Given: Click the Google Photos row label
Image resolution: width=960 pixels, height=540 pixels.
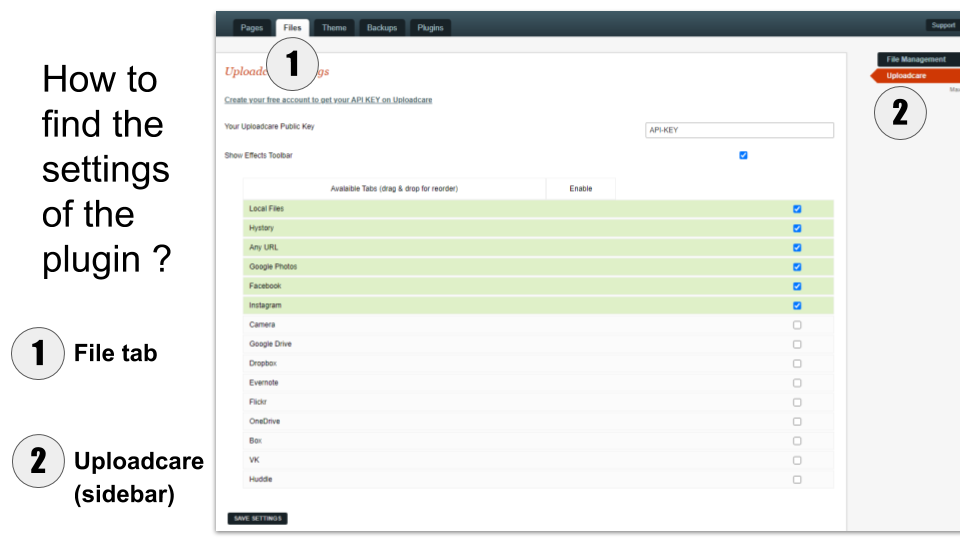Looking at the screenshot, I should (273, 267).
